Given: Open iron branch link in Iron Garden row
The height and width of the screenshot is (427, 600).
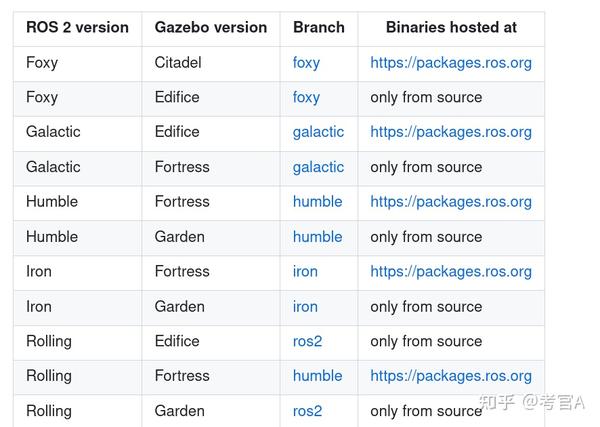Looking at the screenshot, I should pos(305,307).
